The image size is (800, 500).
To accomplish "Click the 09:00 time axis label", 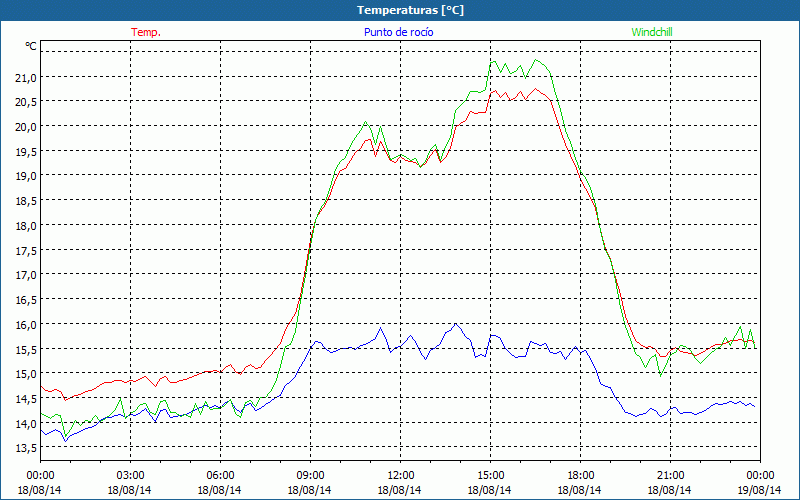I will (x=310, y=475).
